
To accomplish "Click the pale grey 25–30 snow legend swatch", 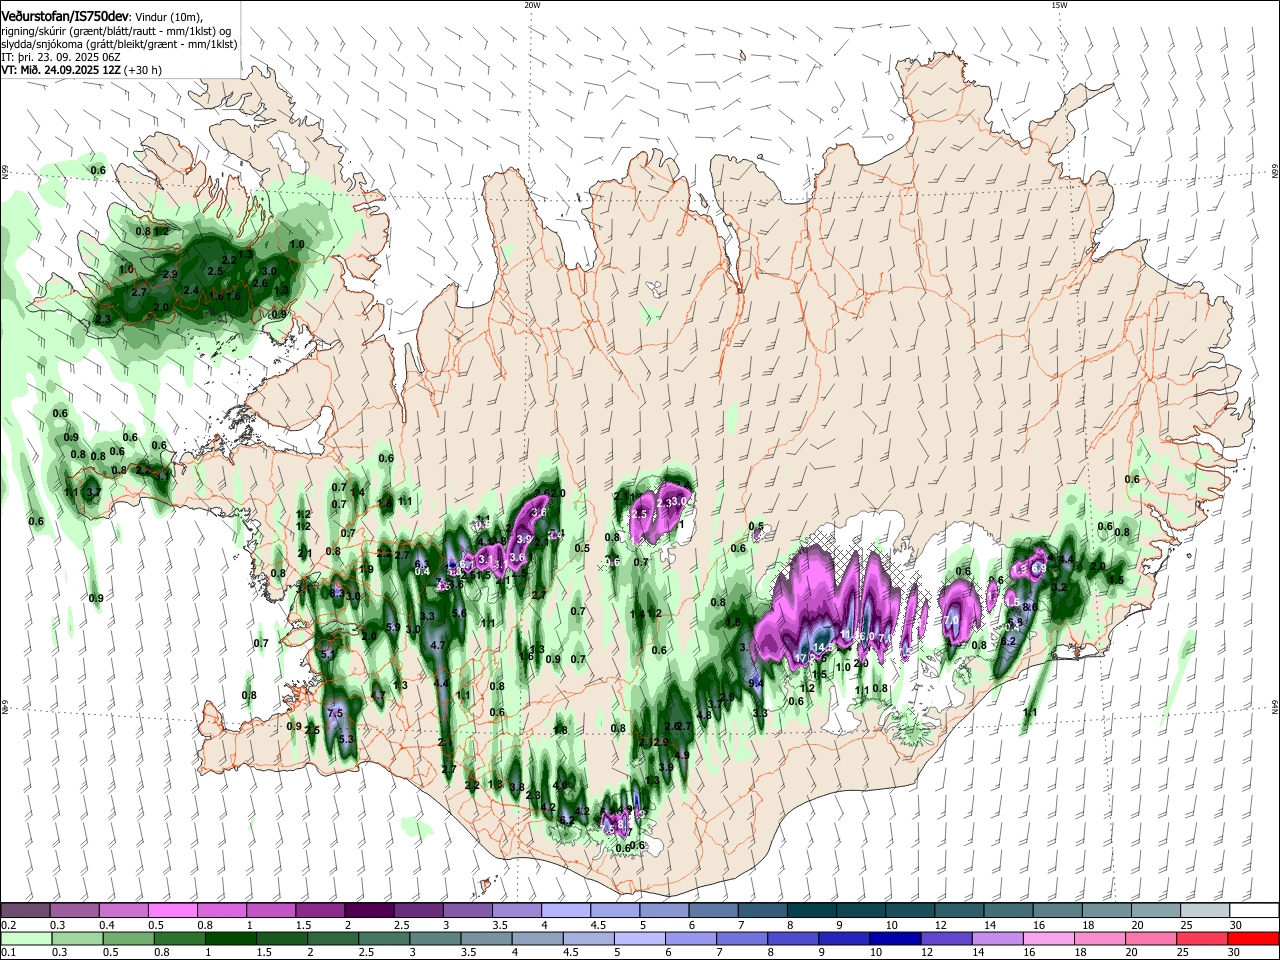I will pyautogui.click(x=1205, y=910).
